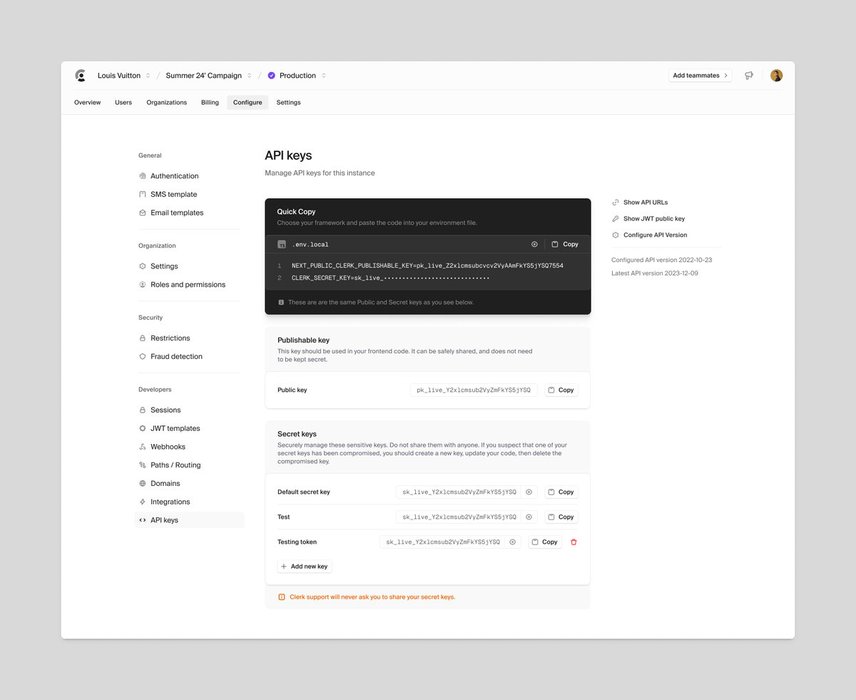Open Fraud detection in the sidebar
The width and height of the screenshot is (856, 700).
pos(176,356)
